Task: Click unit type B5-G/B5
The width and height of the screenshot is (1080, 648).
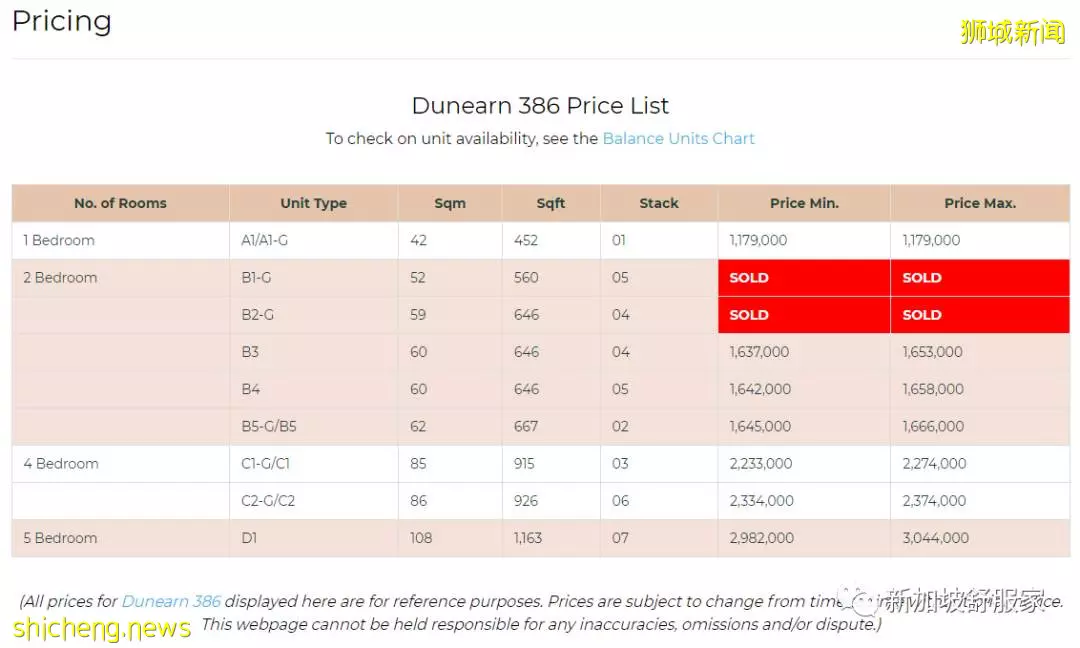Action: tap(269, 426)
